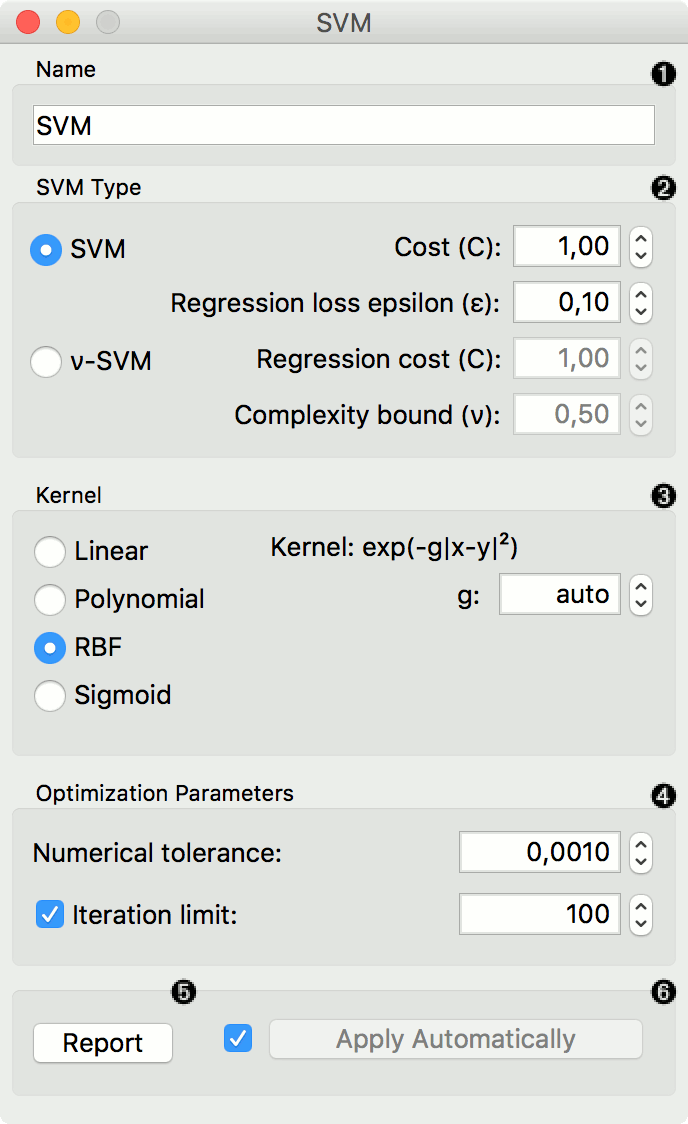The width and height of the screenshot is (688, 1124).
Task: Adjust the Cost (C) stepper arrows
Action: tap(641, 247)
